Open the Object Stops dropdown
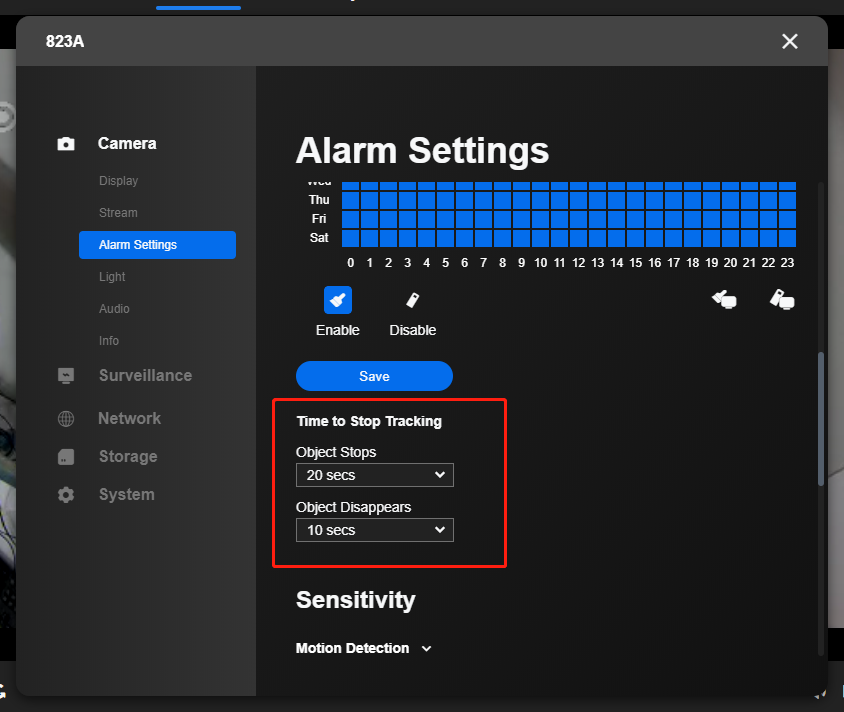Screen dimensions: 844x712 [x=375, y=475]
